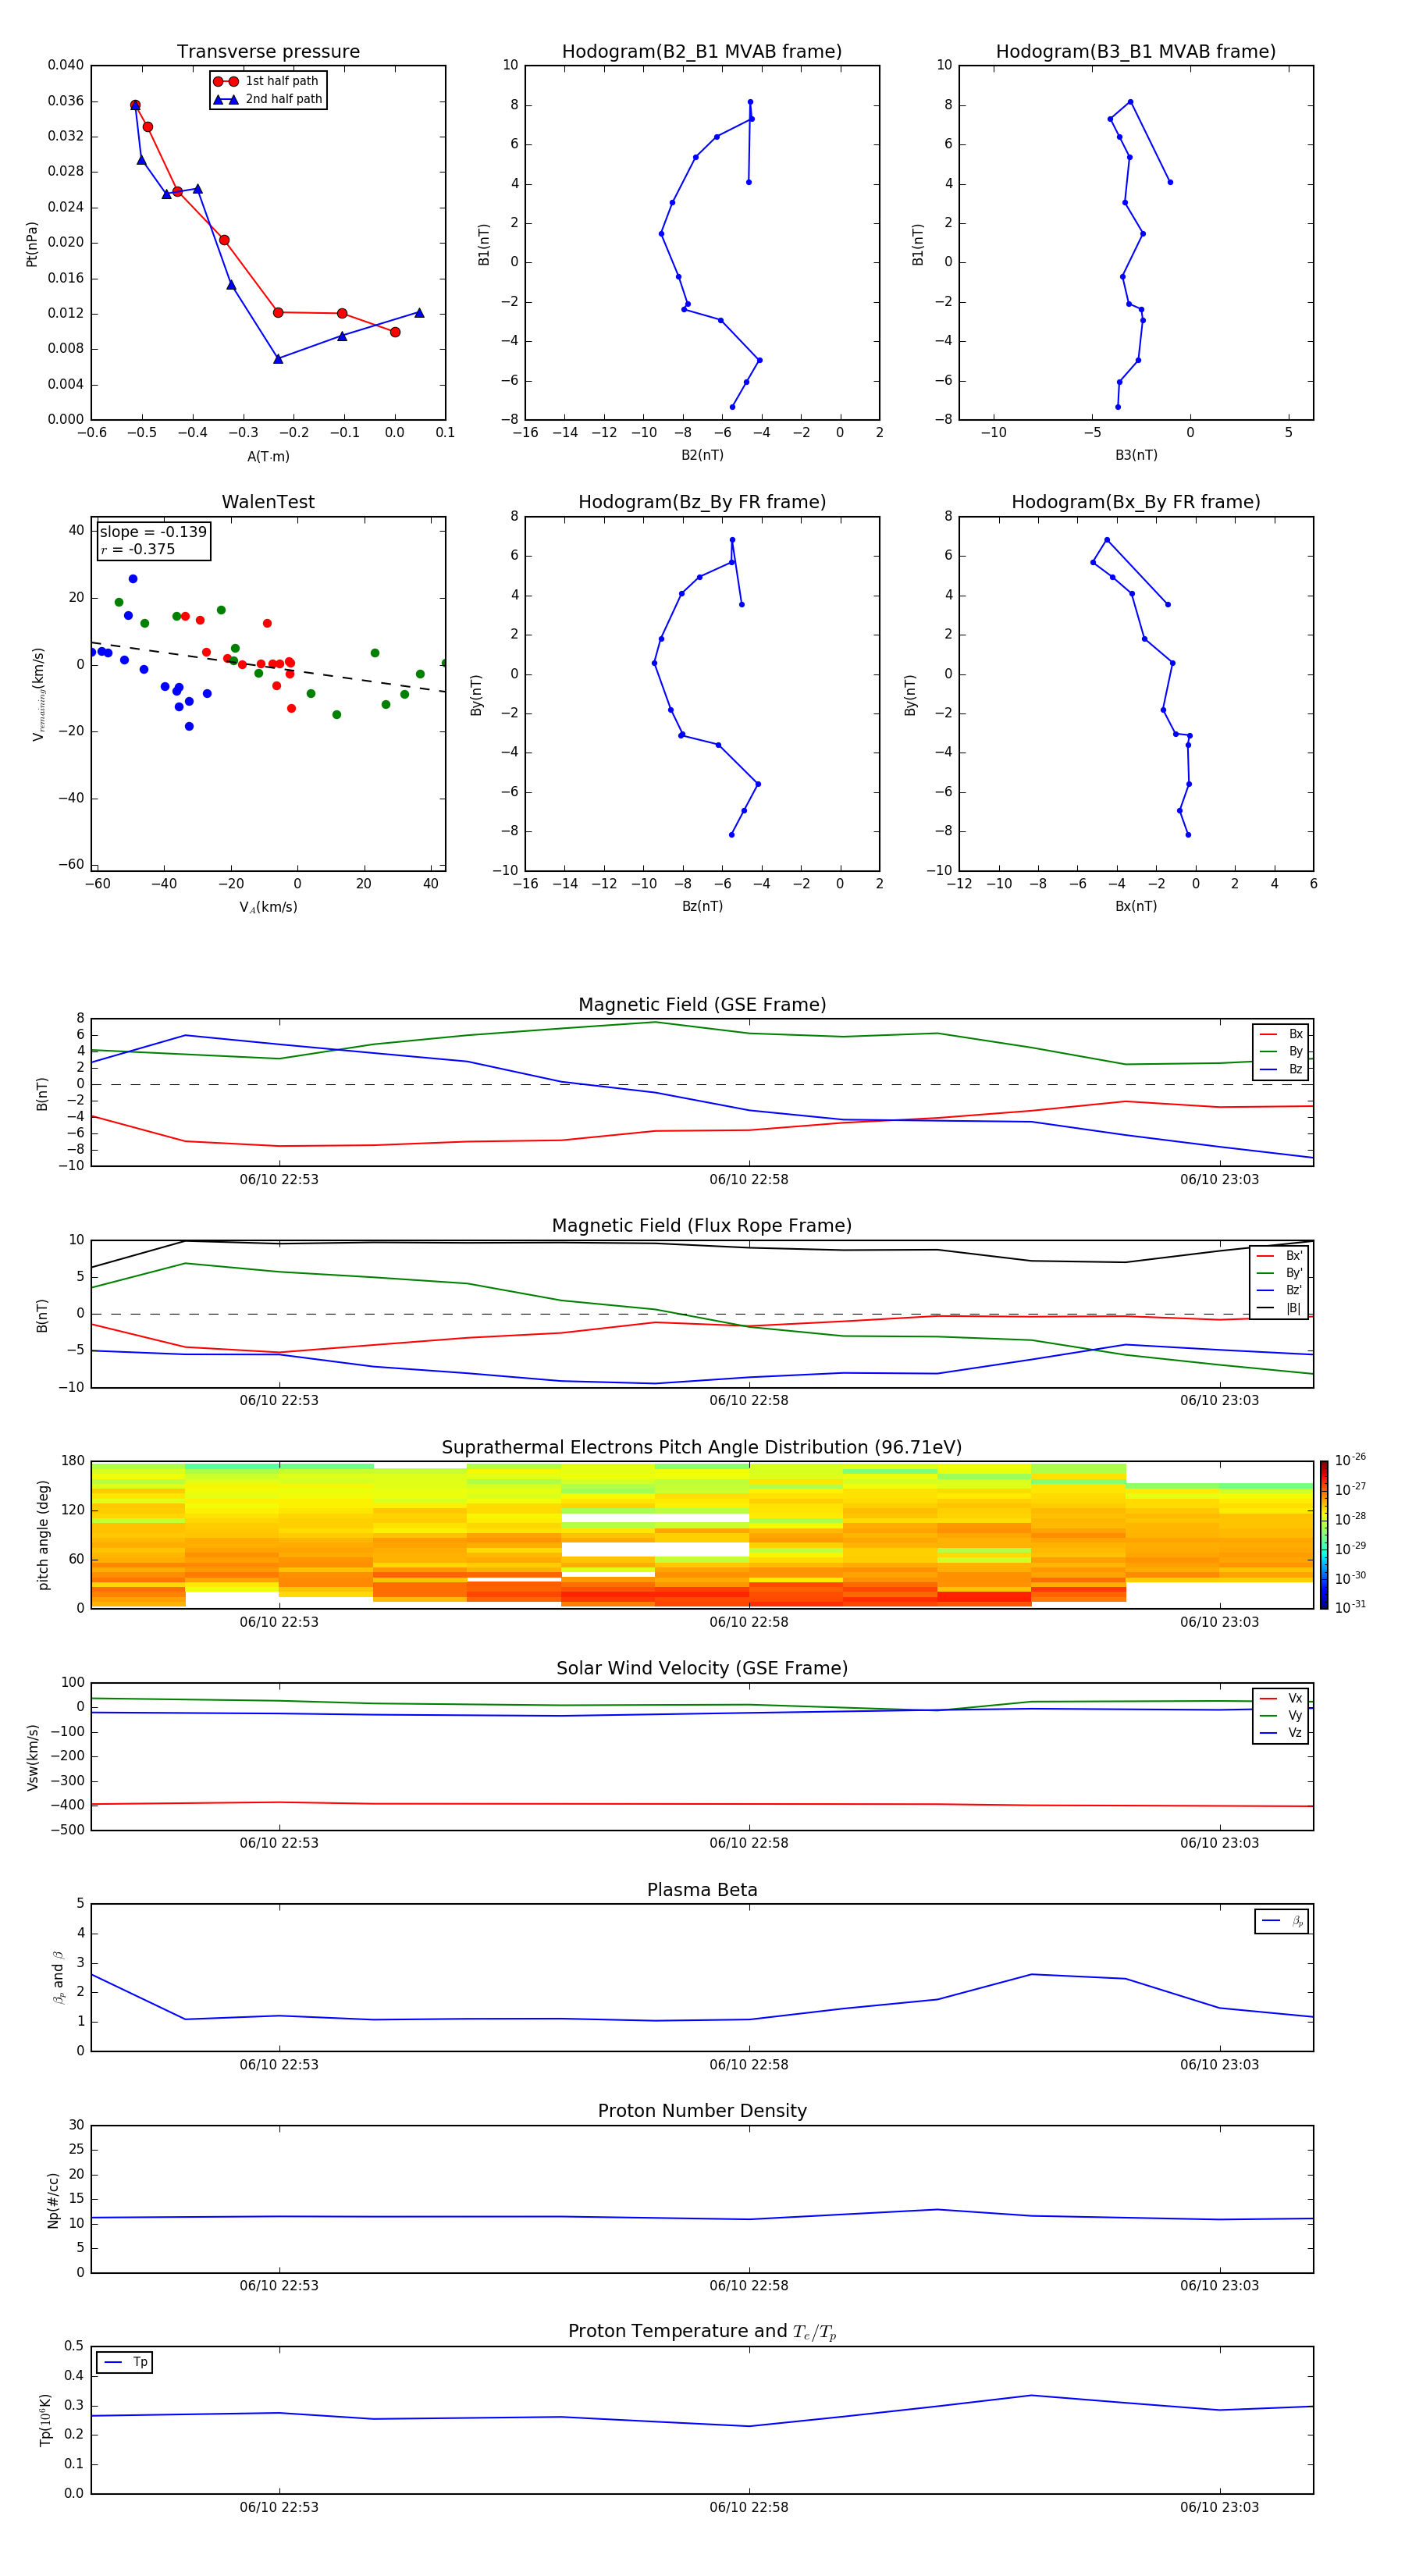
Task: Select the '2nd half path' legend entry
Action: pos(268,99)
